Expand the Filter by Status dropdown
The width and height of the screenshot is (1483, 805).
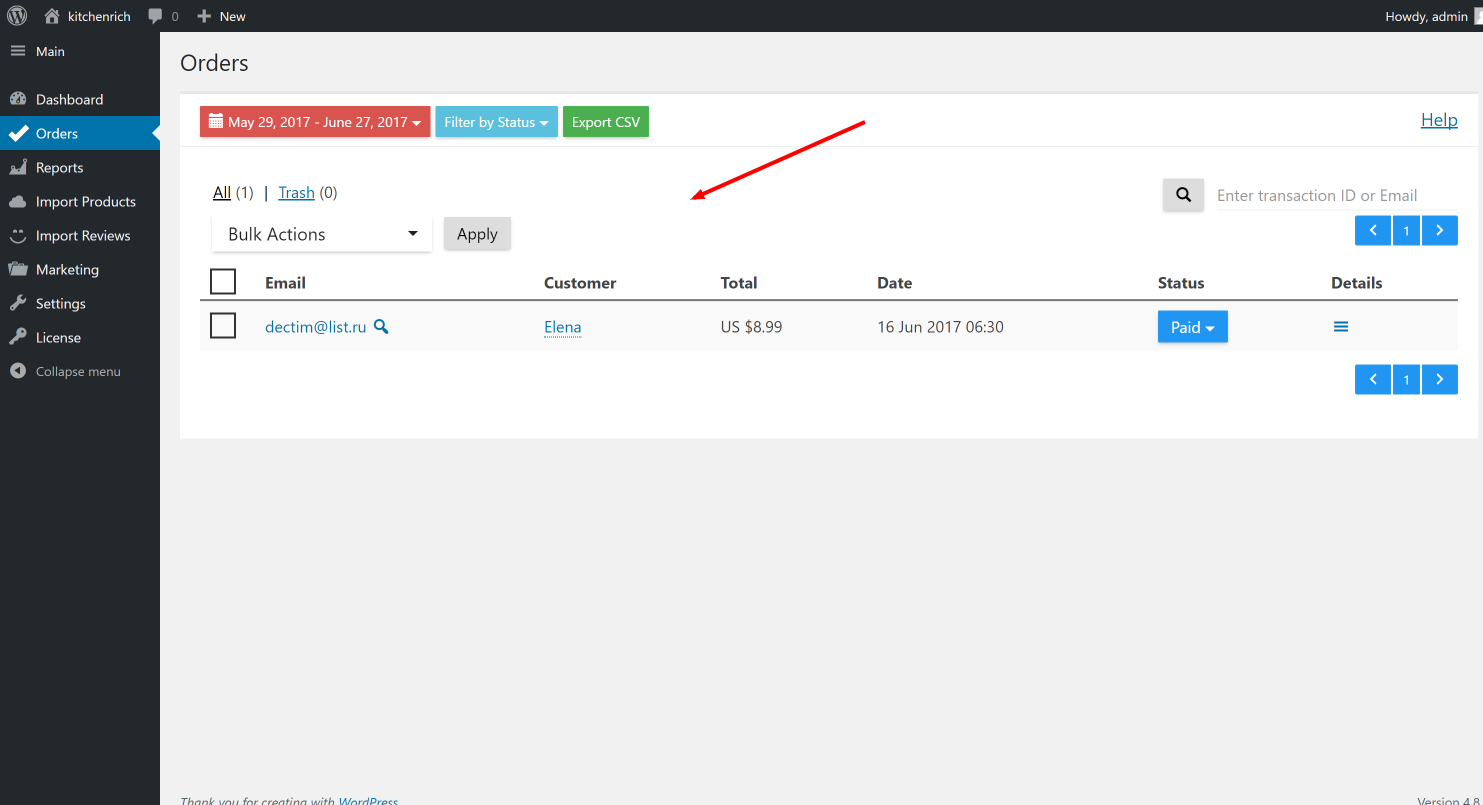pos(496,122)
